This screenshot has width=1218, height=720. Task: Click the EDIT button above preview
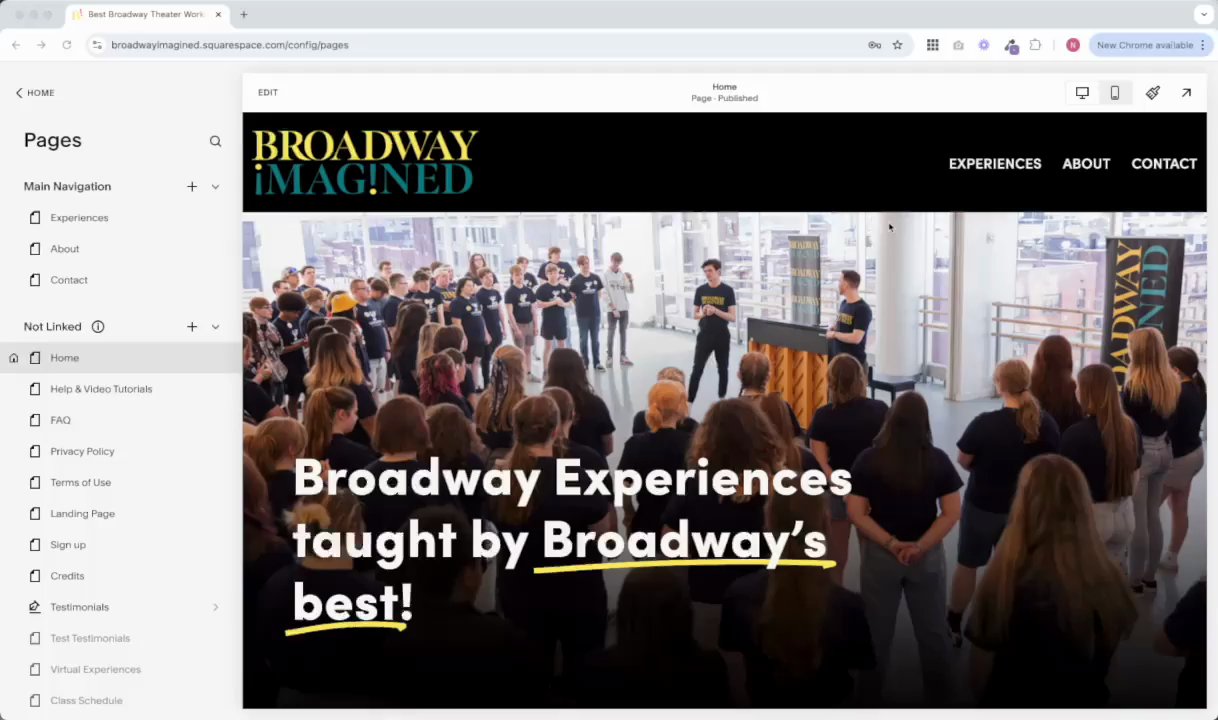tap(268, 92)
